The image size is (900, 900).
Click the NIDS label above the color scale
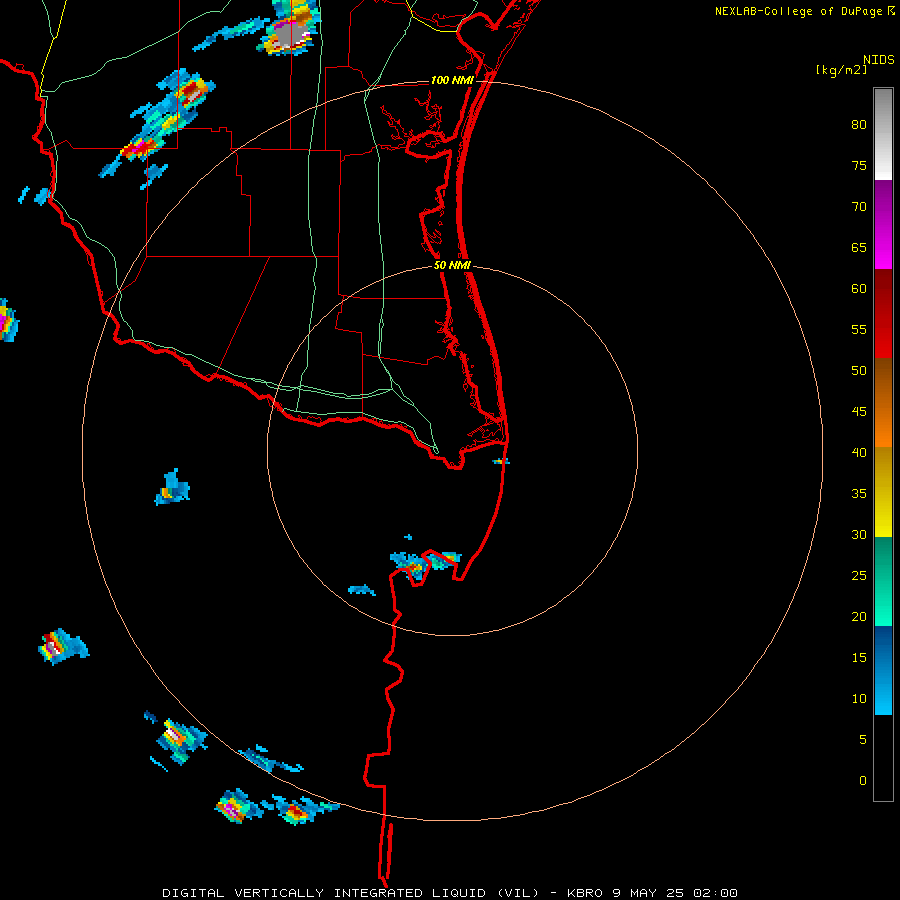point(878,59)
